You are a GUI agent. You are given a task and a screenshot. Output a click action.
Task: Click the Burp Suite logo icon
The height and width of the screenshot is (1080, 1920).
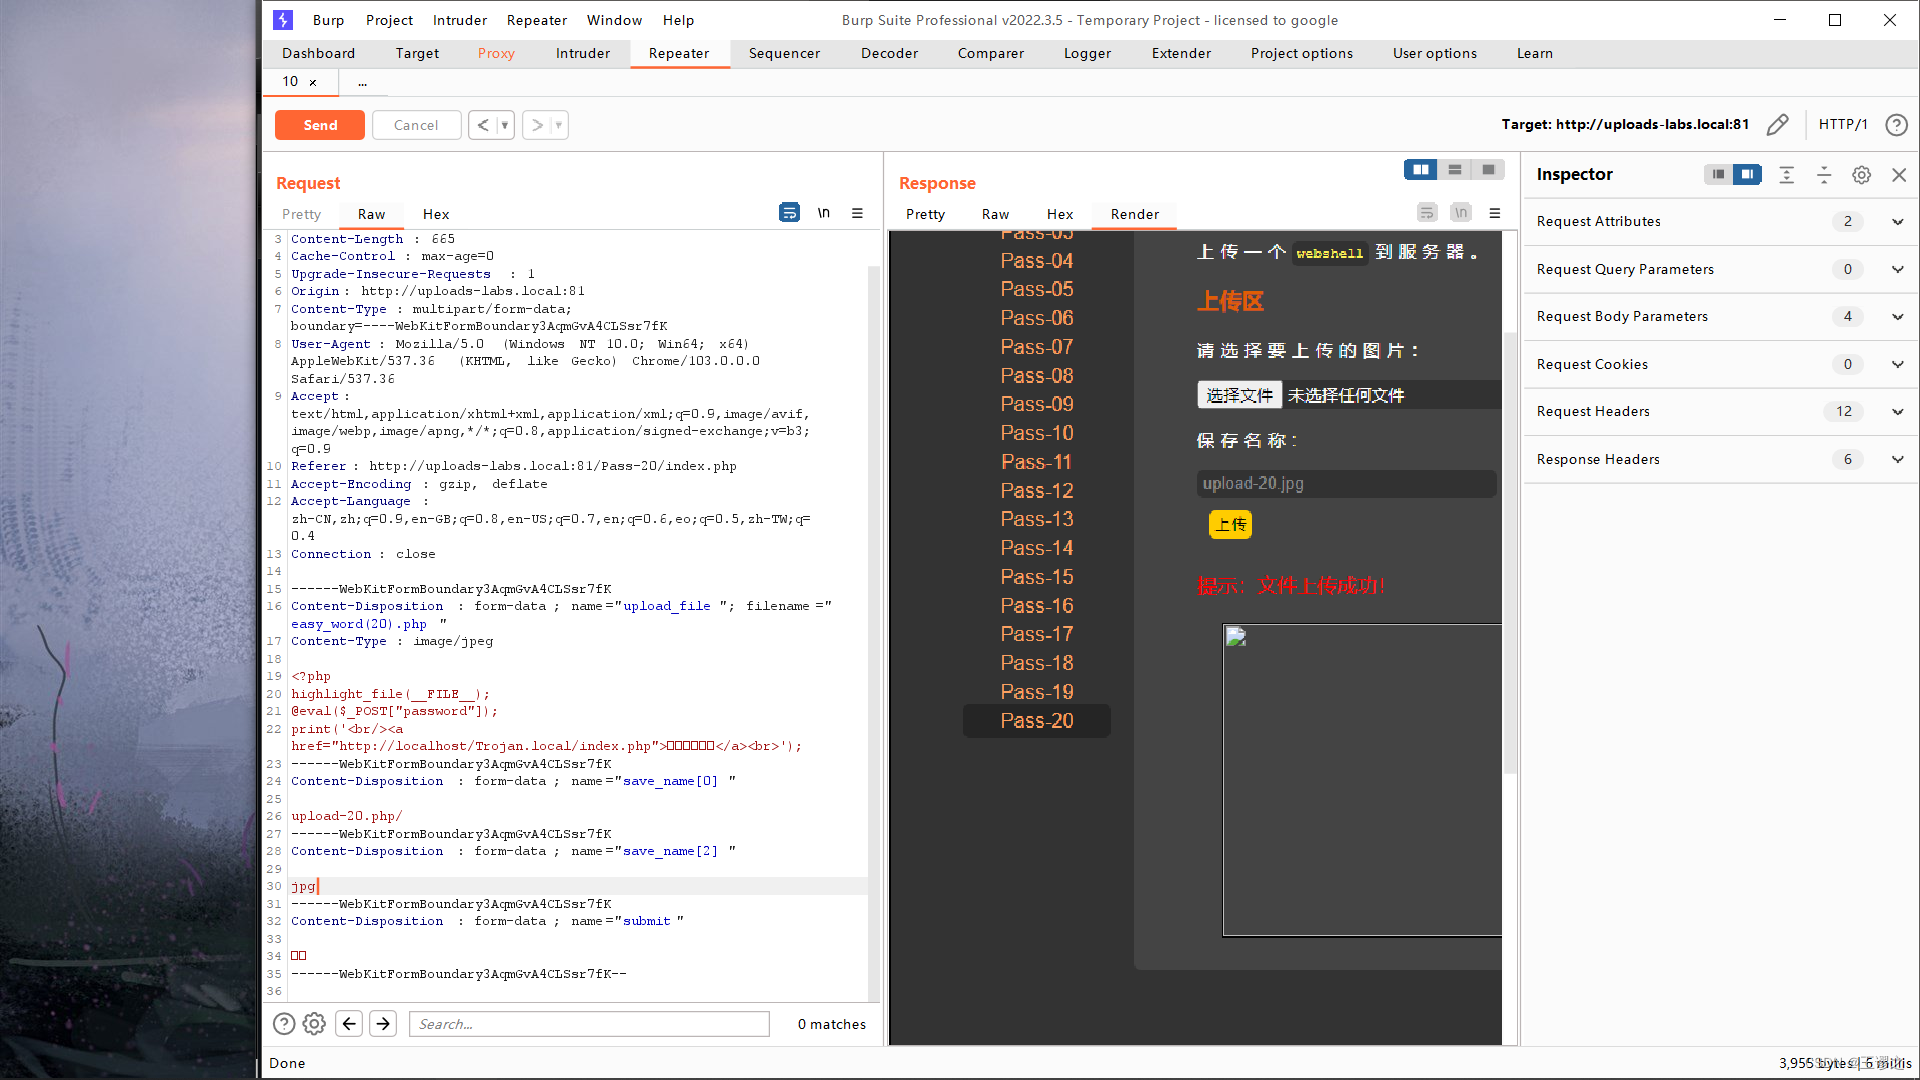click(283, 20)
